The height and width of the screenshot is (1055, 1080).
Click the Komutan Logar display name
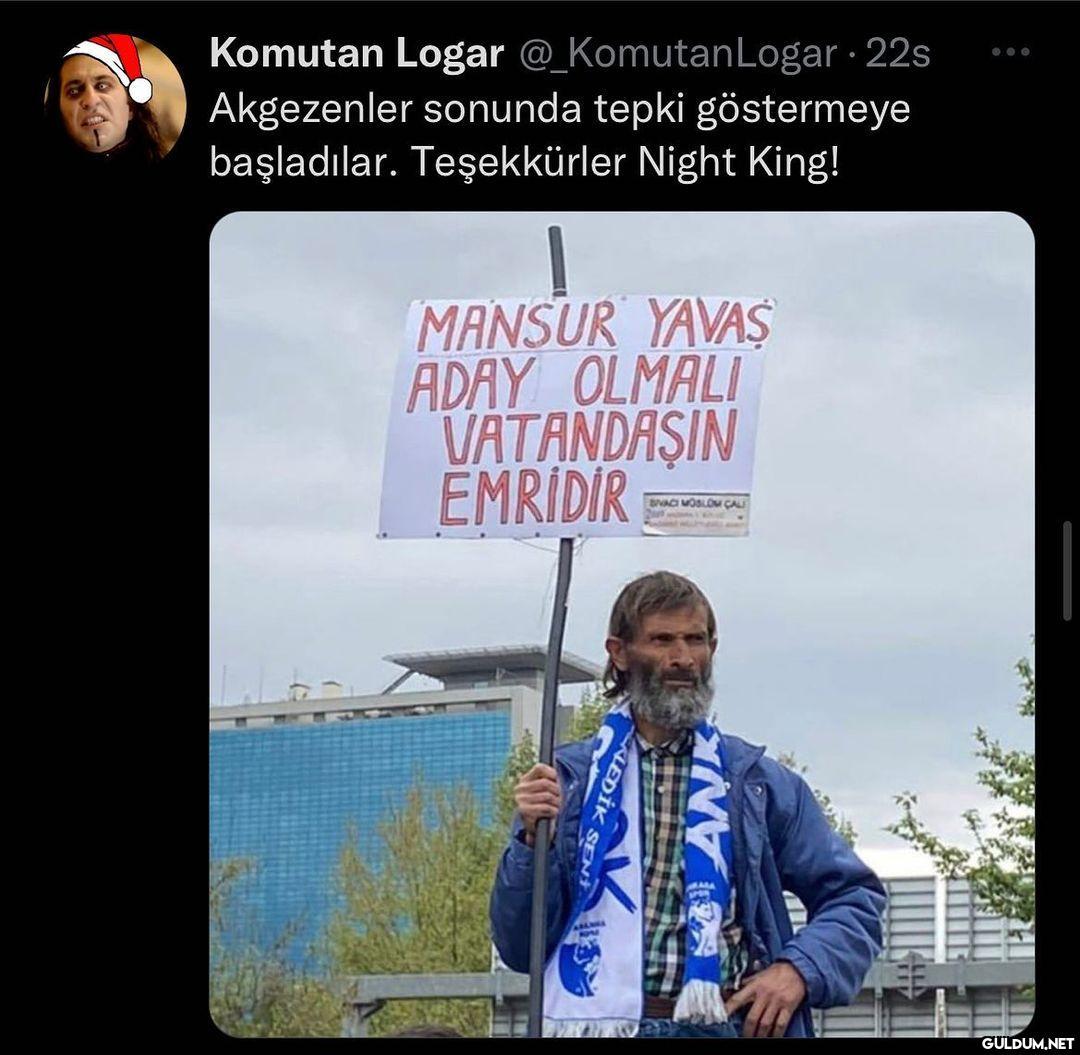pos(357,54)
